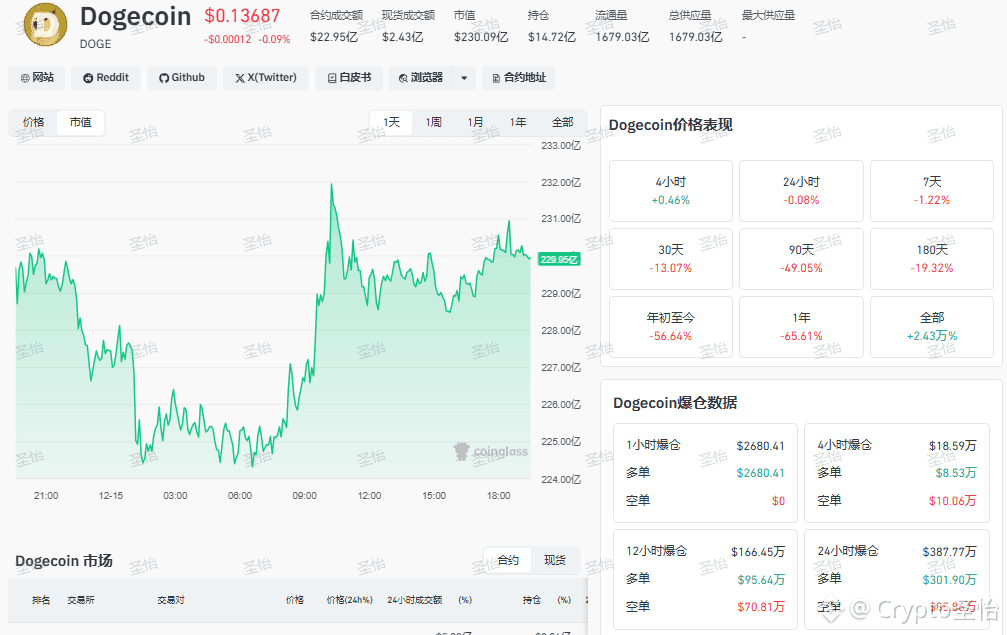Open the Reddit community link

click(106, 78)
